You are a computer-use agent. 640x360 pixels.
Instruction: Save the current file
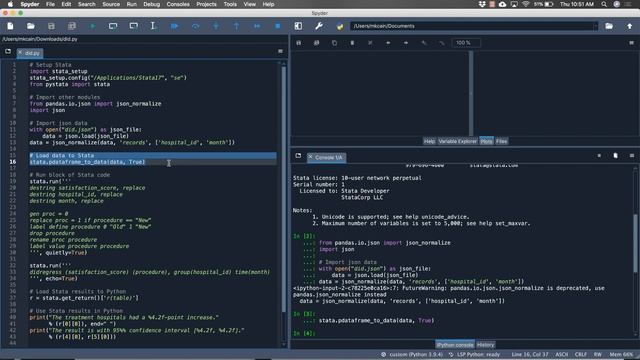coord(51,26)
